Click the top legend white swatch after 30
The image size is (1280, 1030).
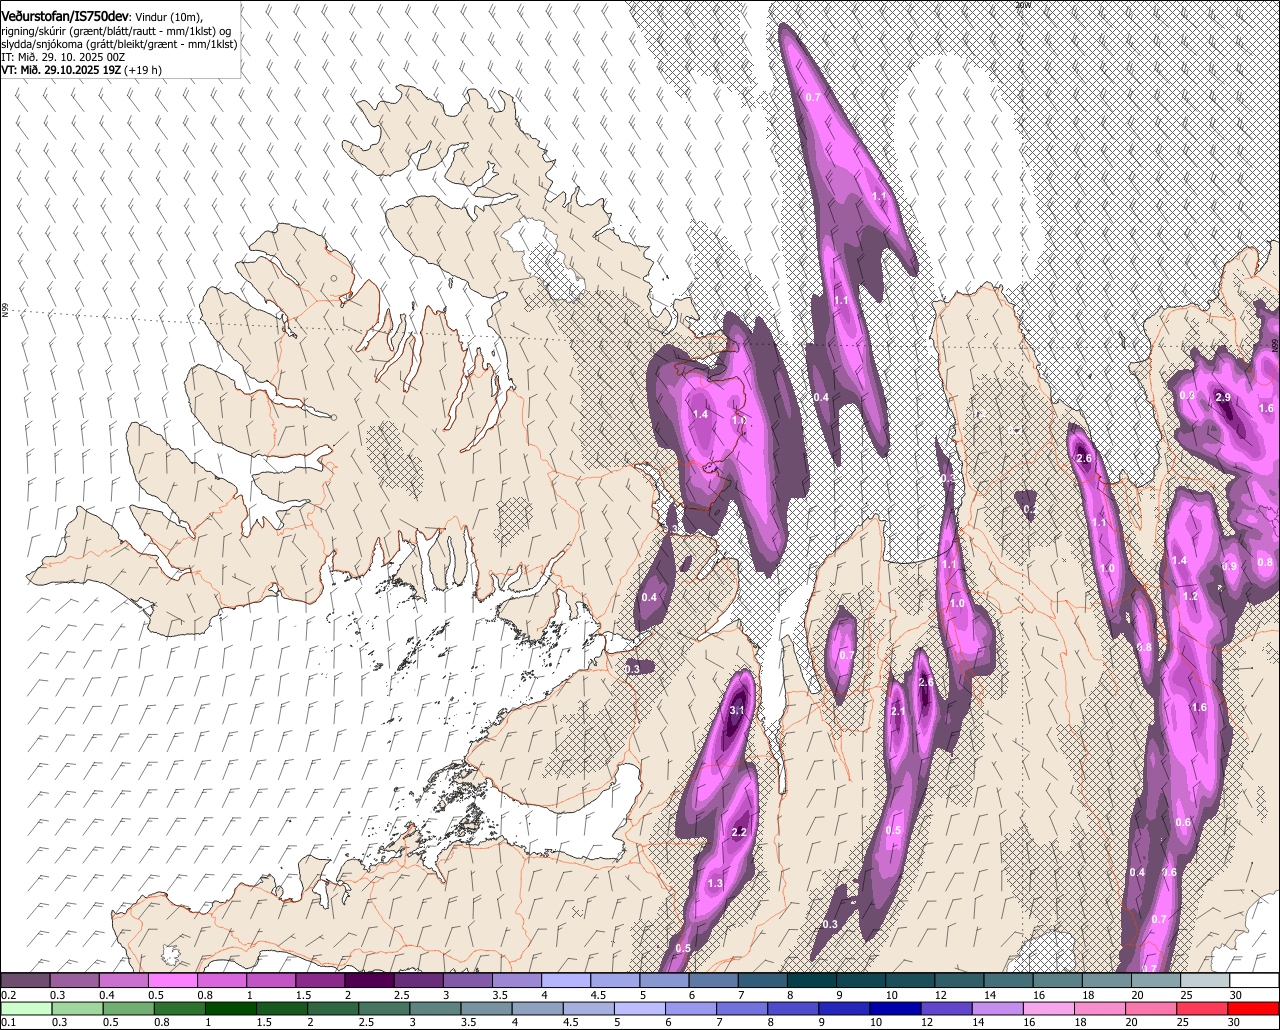tap(1255, 981)
